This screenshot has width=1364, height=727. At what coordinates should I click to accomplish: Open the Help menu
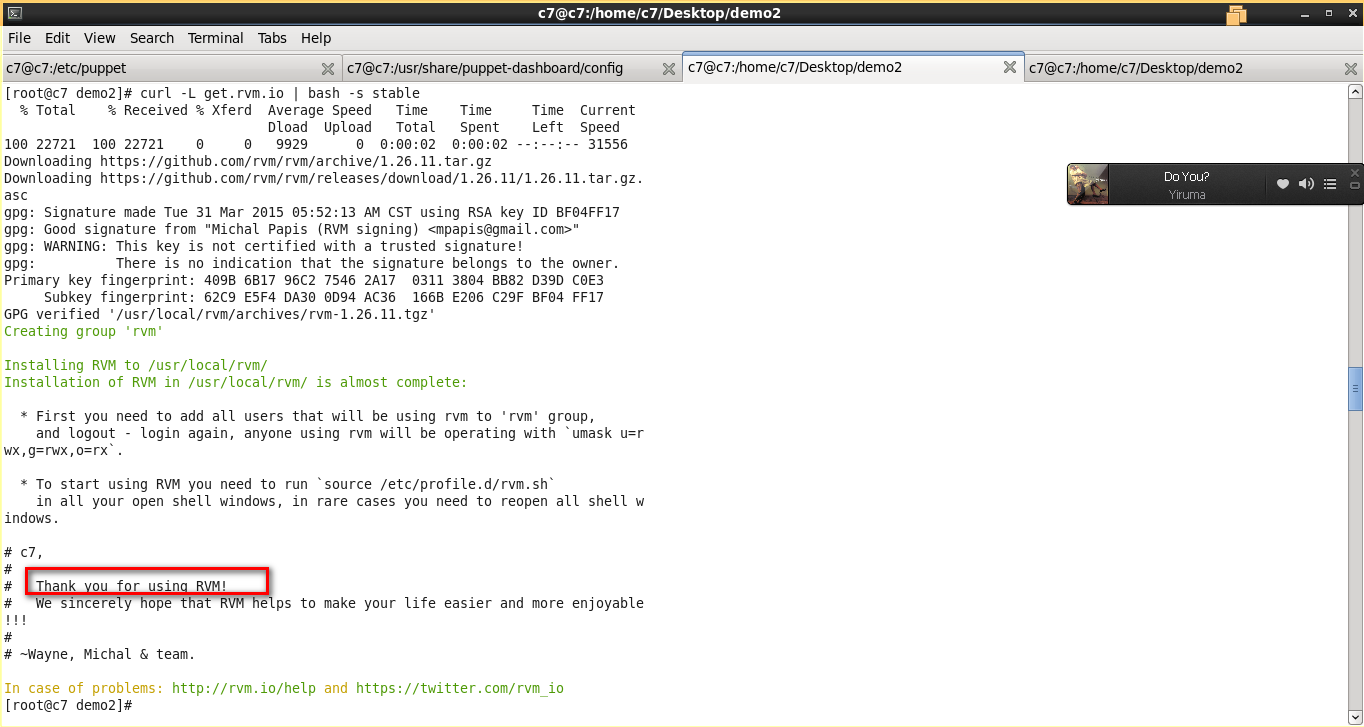point(316,38)
